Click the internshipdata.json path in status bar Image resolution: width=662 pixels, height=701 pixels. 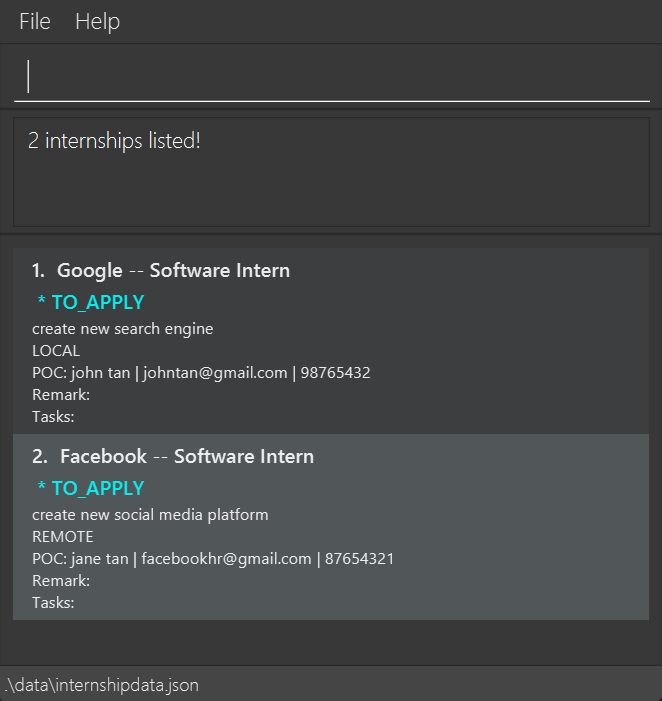click(x=101, y=685)
